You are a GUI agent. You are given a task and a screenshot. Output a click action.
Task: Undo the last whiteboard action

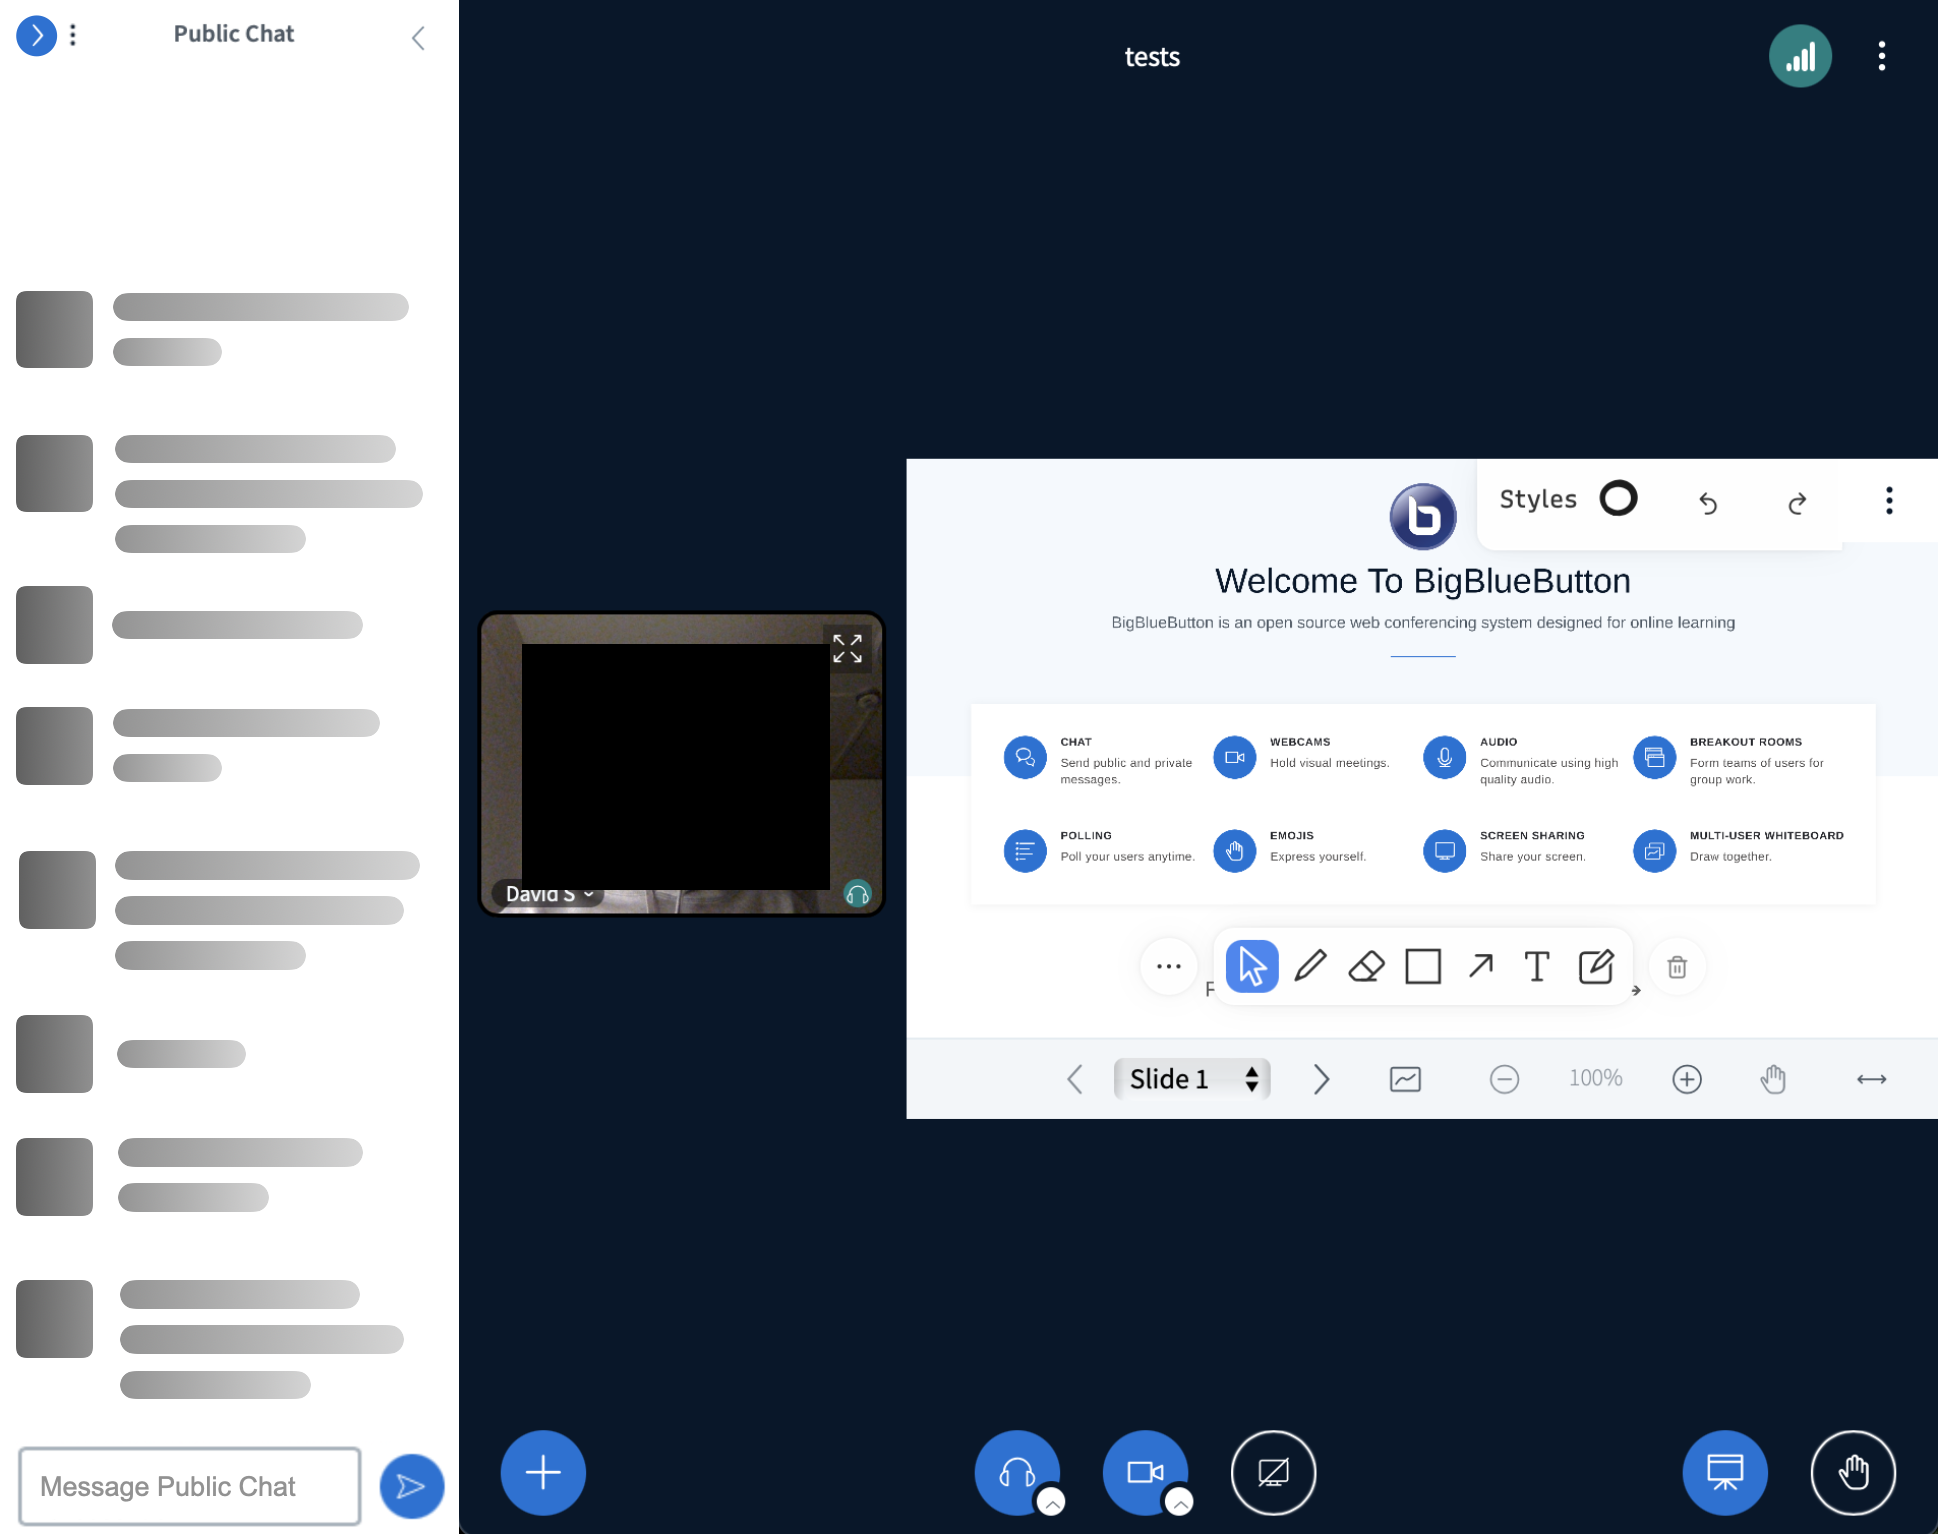click(1708, 502)
